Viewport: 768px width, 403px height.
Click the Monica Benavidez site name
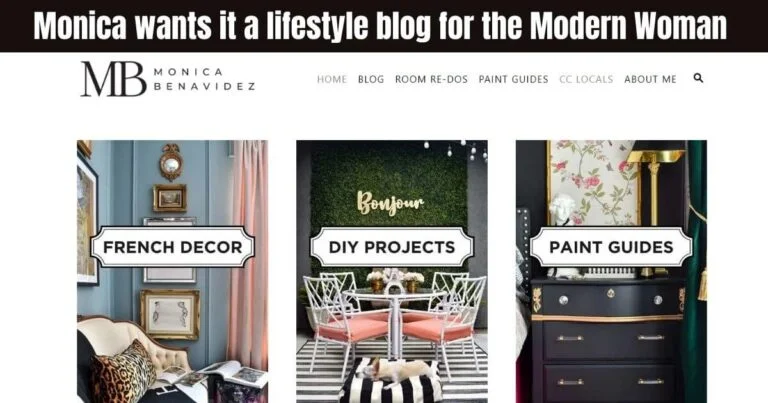(x=204, y=79)
